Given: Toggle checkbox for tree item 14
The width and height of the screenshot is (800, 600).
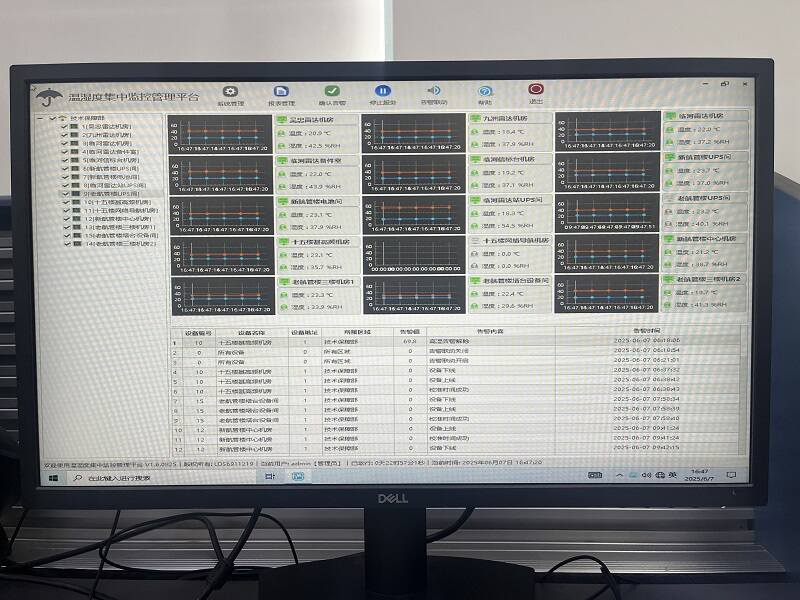Looking at the screenshot, I should [66, 243].
